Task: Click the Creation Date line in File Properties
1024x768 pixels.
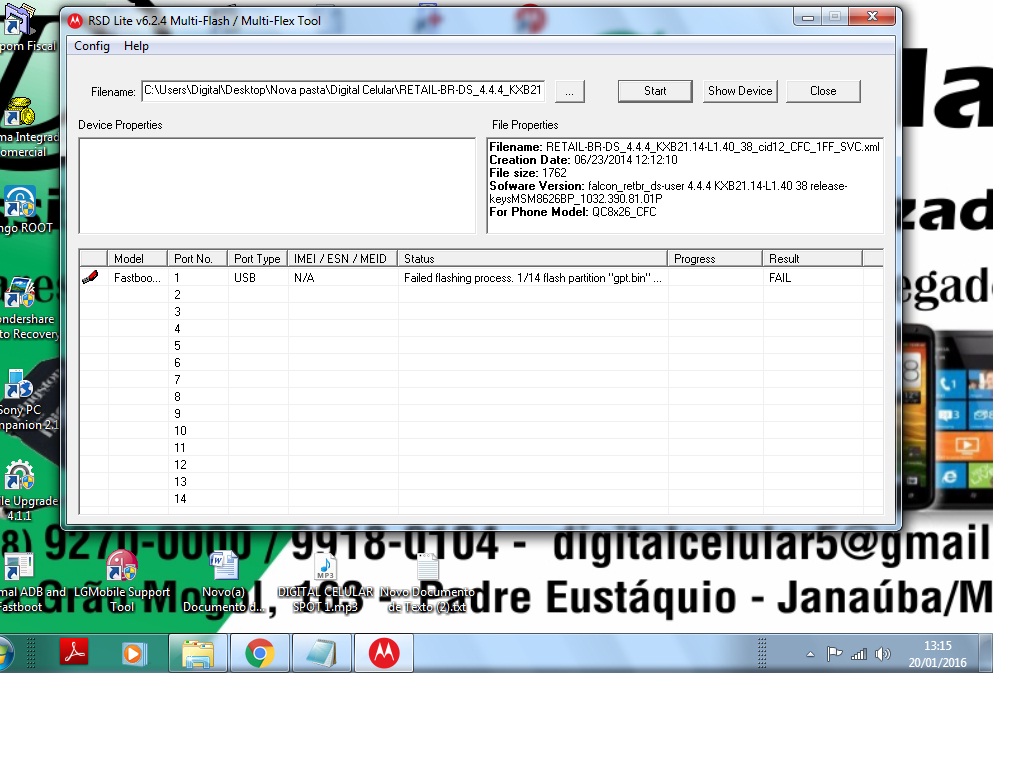Action: point(583,159)
